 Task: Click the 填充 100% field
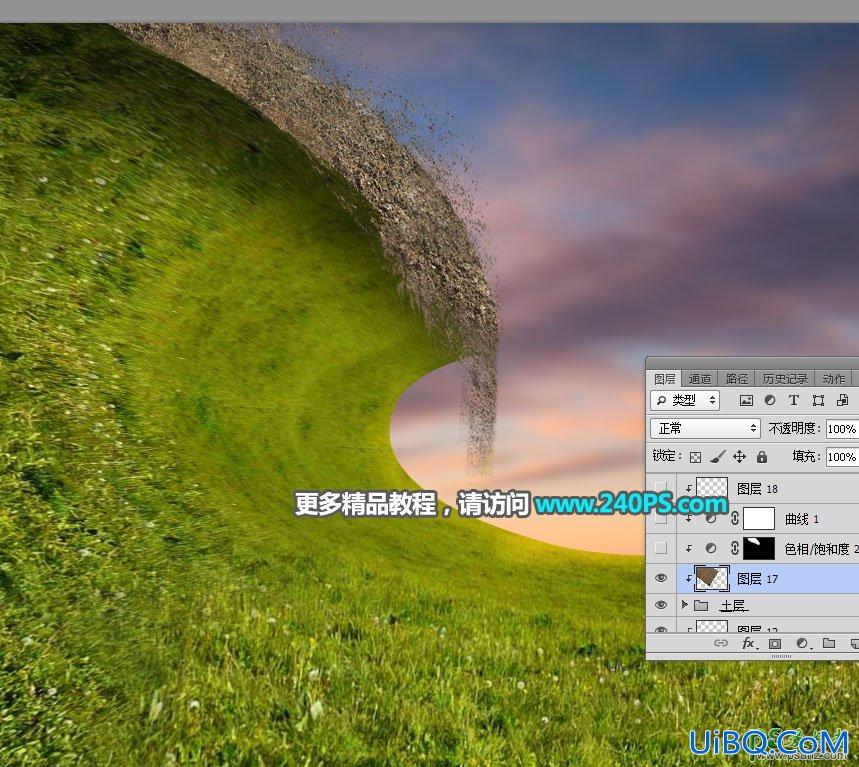pyautogui.click(x=843, y=456)
